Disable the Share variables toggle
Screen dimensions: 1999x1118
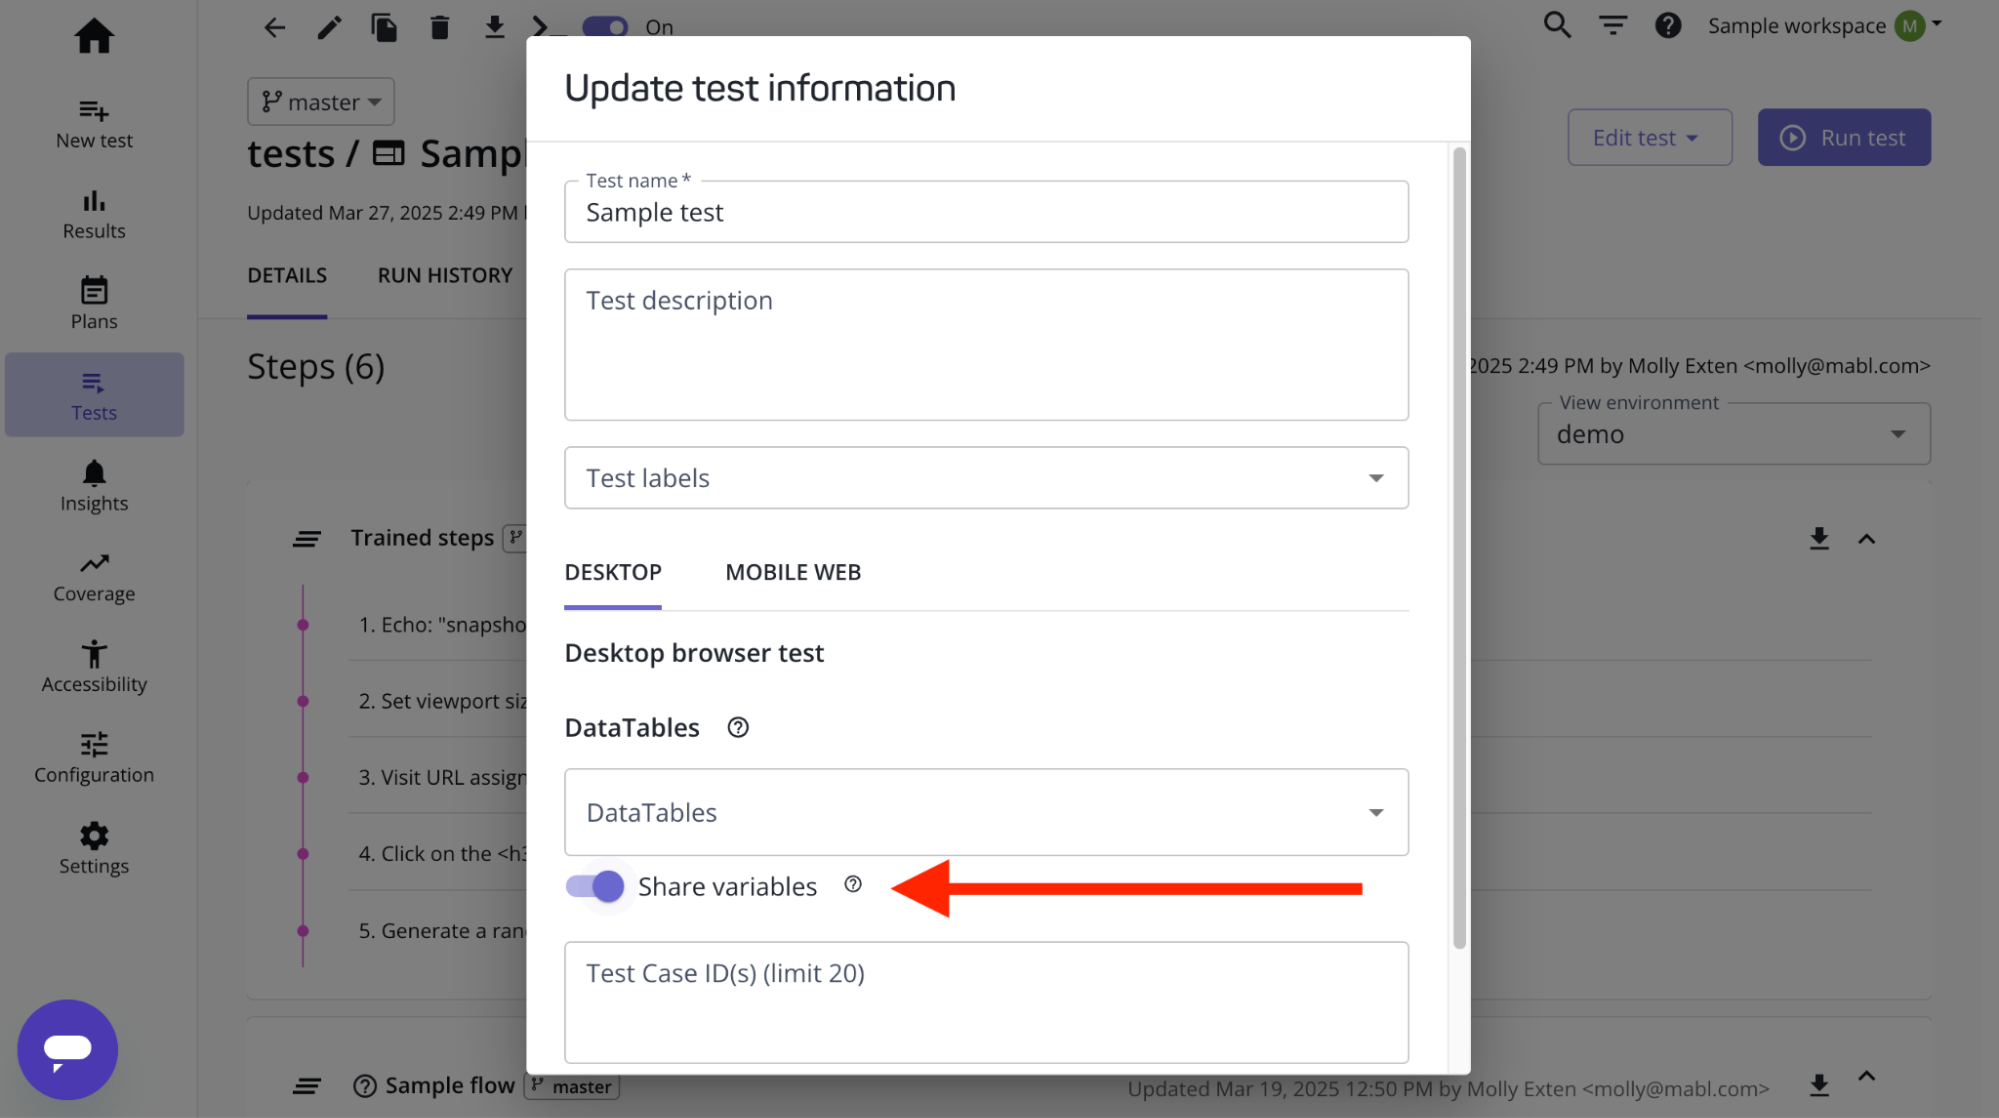(x=595, y=886)
